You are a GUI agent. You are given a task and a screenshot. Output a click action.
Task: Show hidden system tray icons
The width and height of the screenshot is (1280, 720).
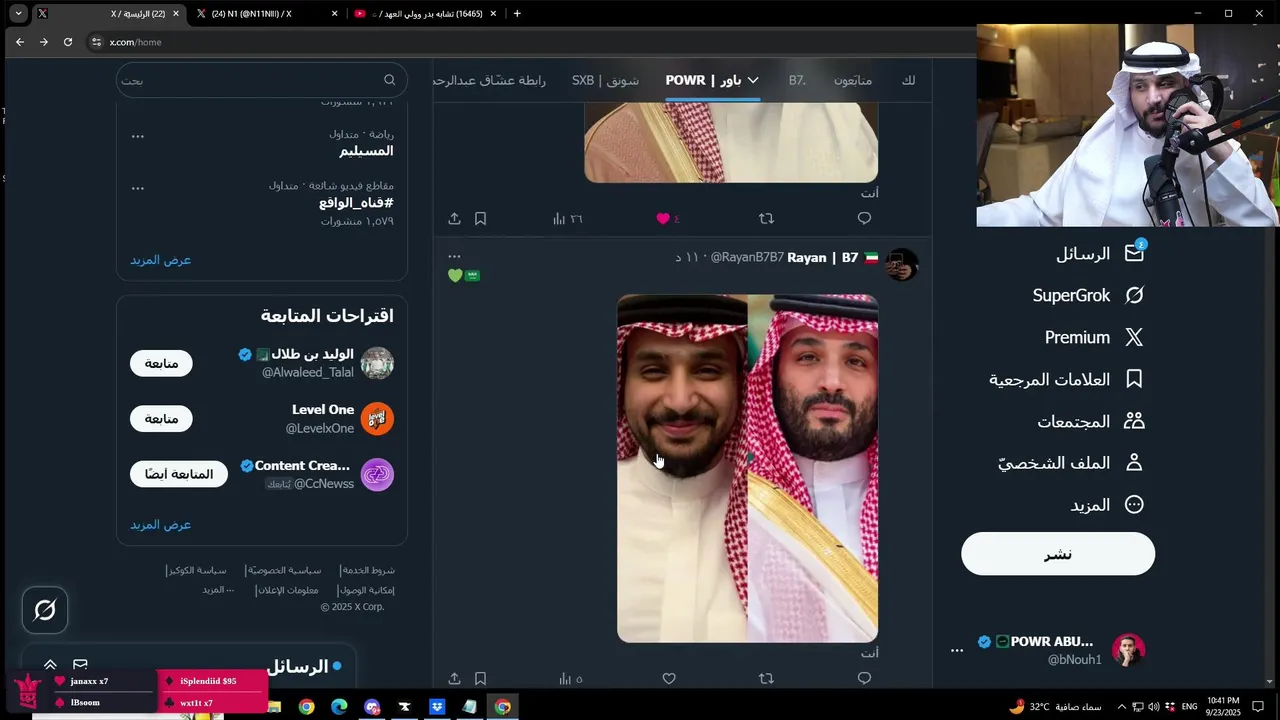tap(1121, 707)
